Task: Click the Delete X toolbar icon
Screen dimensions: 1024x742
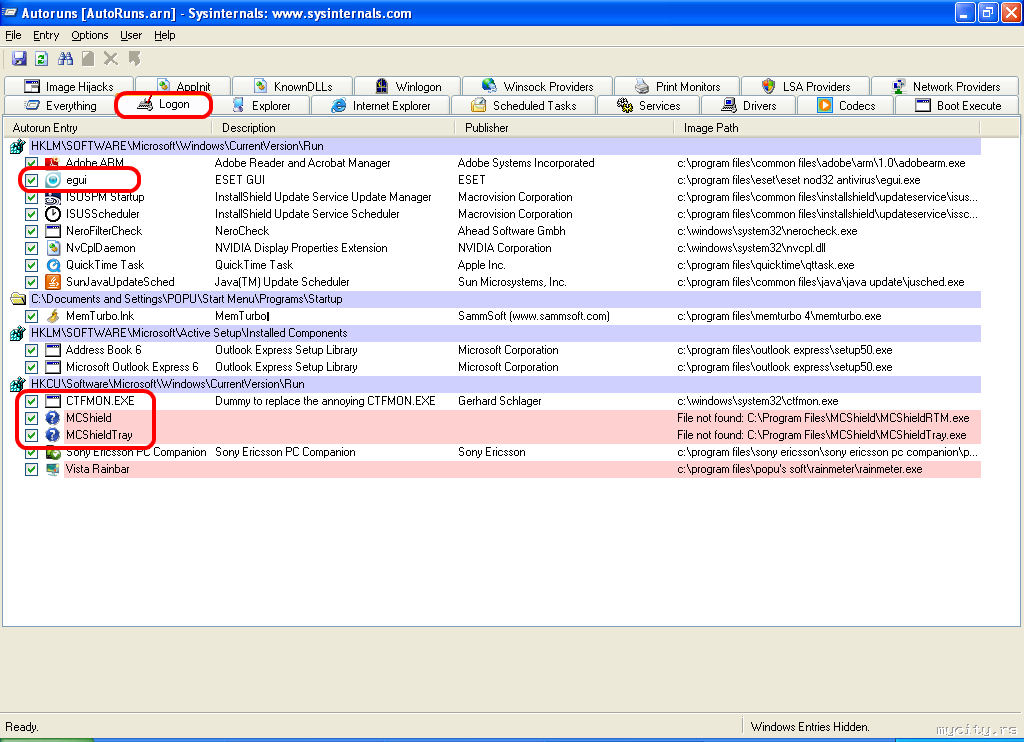Action: (x=111, y=59)
